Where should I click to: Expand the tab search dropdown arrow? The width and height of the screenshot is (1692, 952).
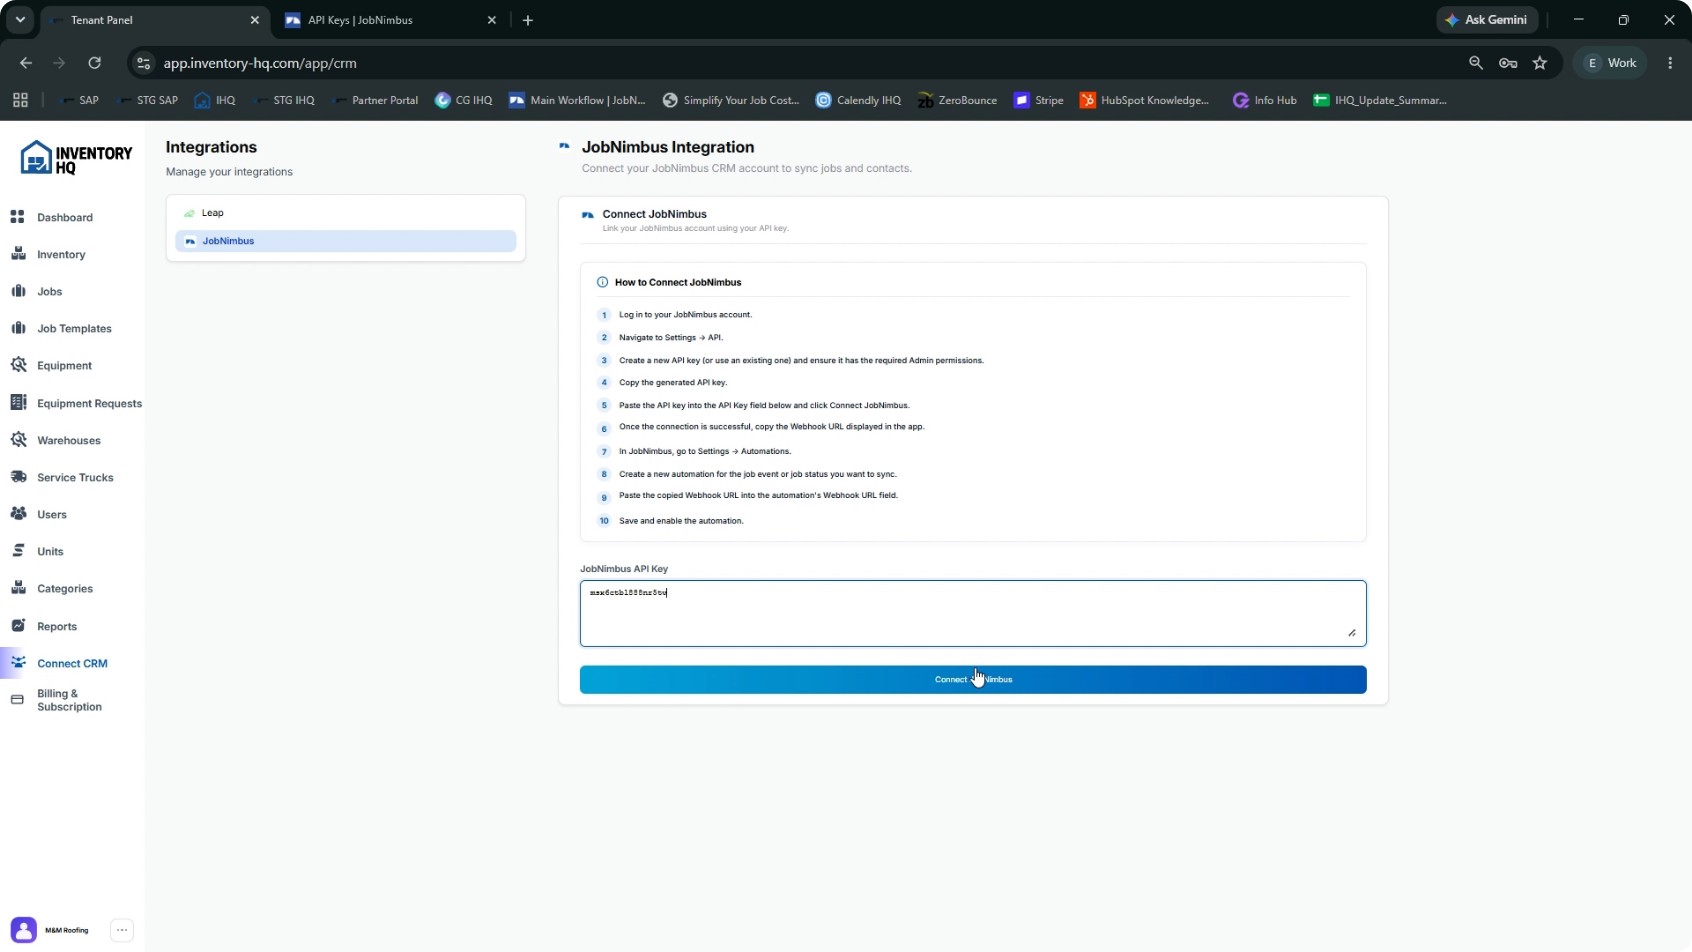click(20, 20)
